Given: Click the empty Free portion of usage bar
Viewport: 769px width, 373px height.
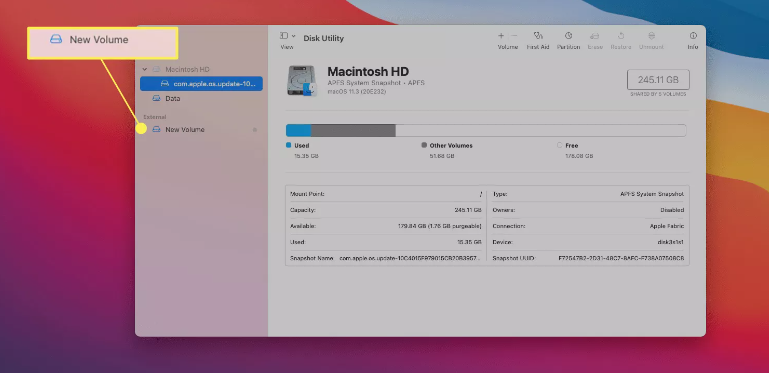Looking at the screenshot, I should point(540,130).
